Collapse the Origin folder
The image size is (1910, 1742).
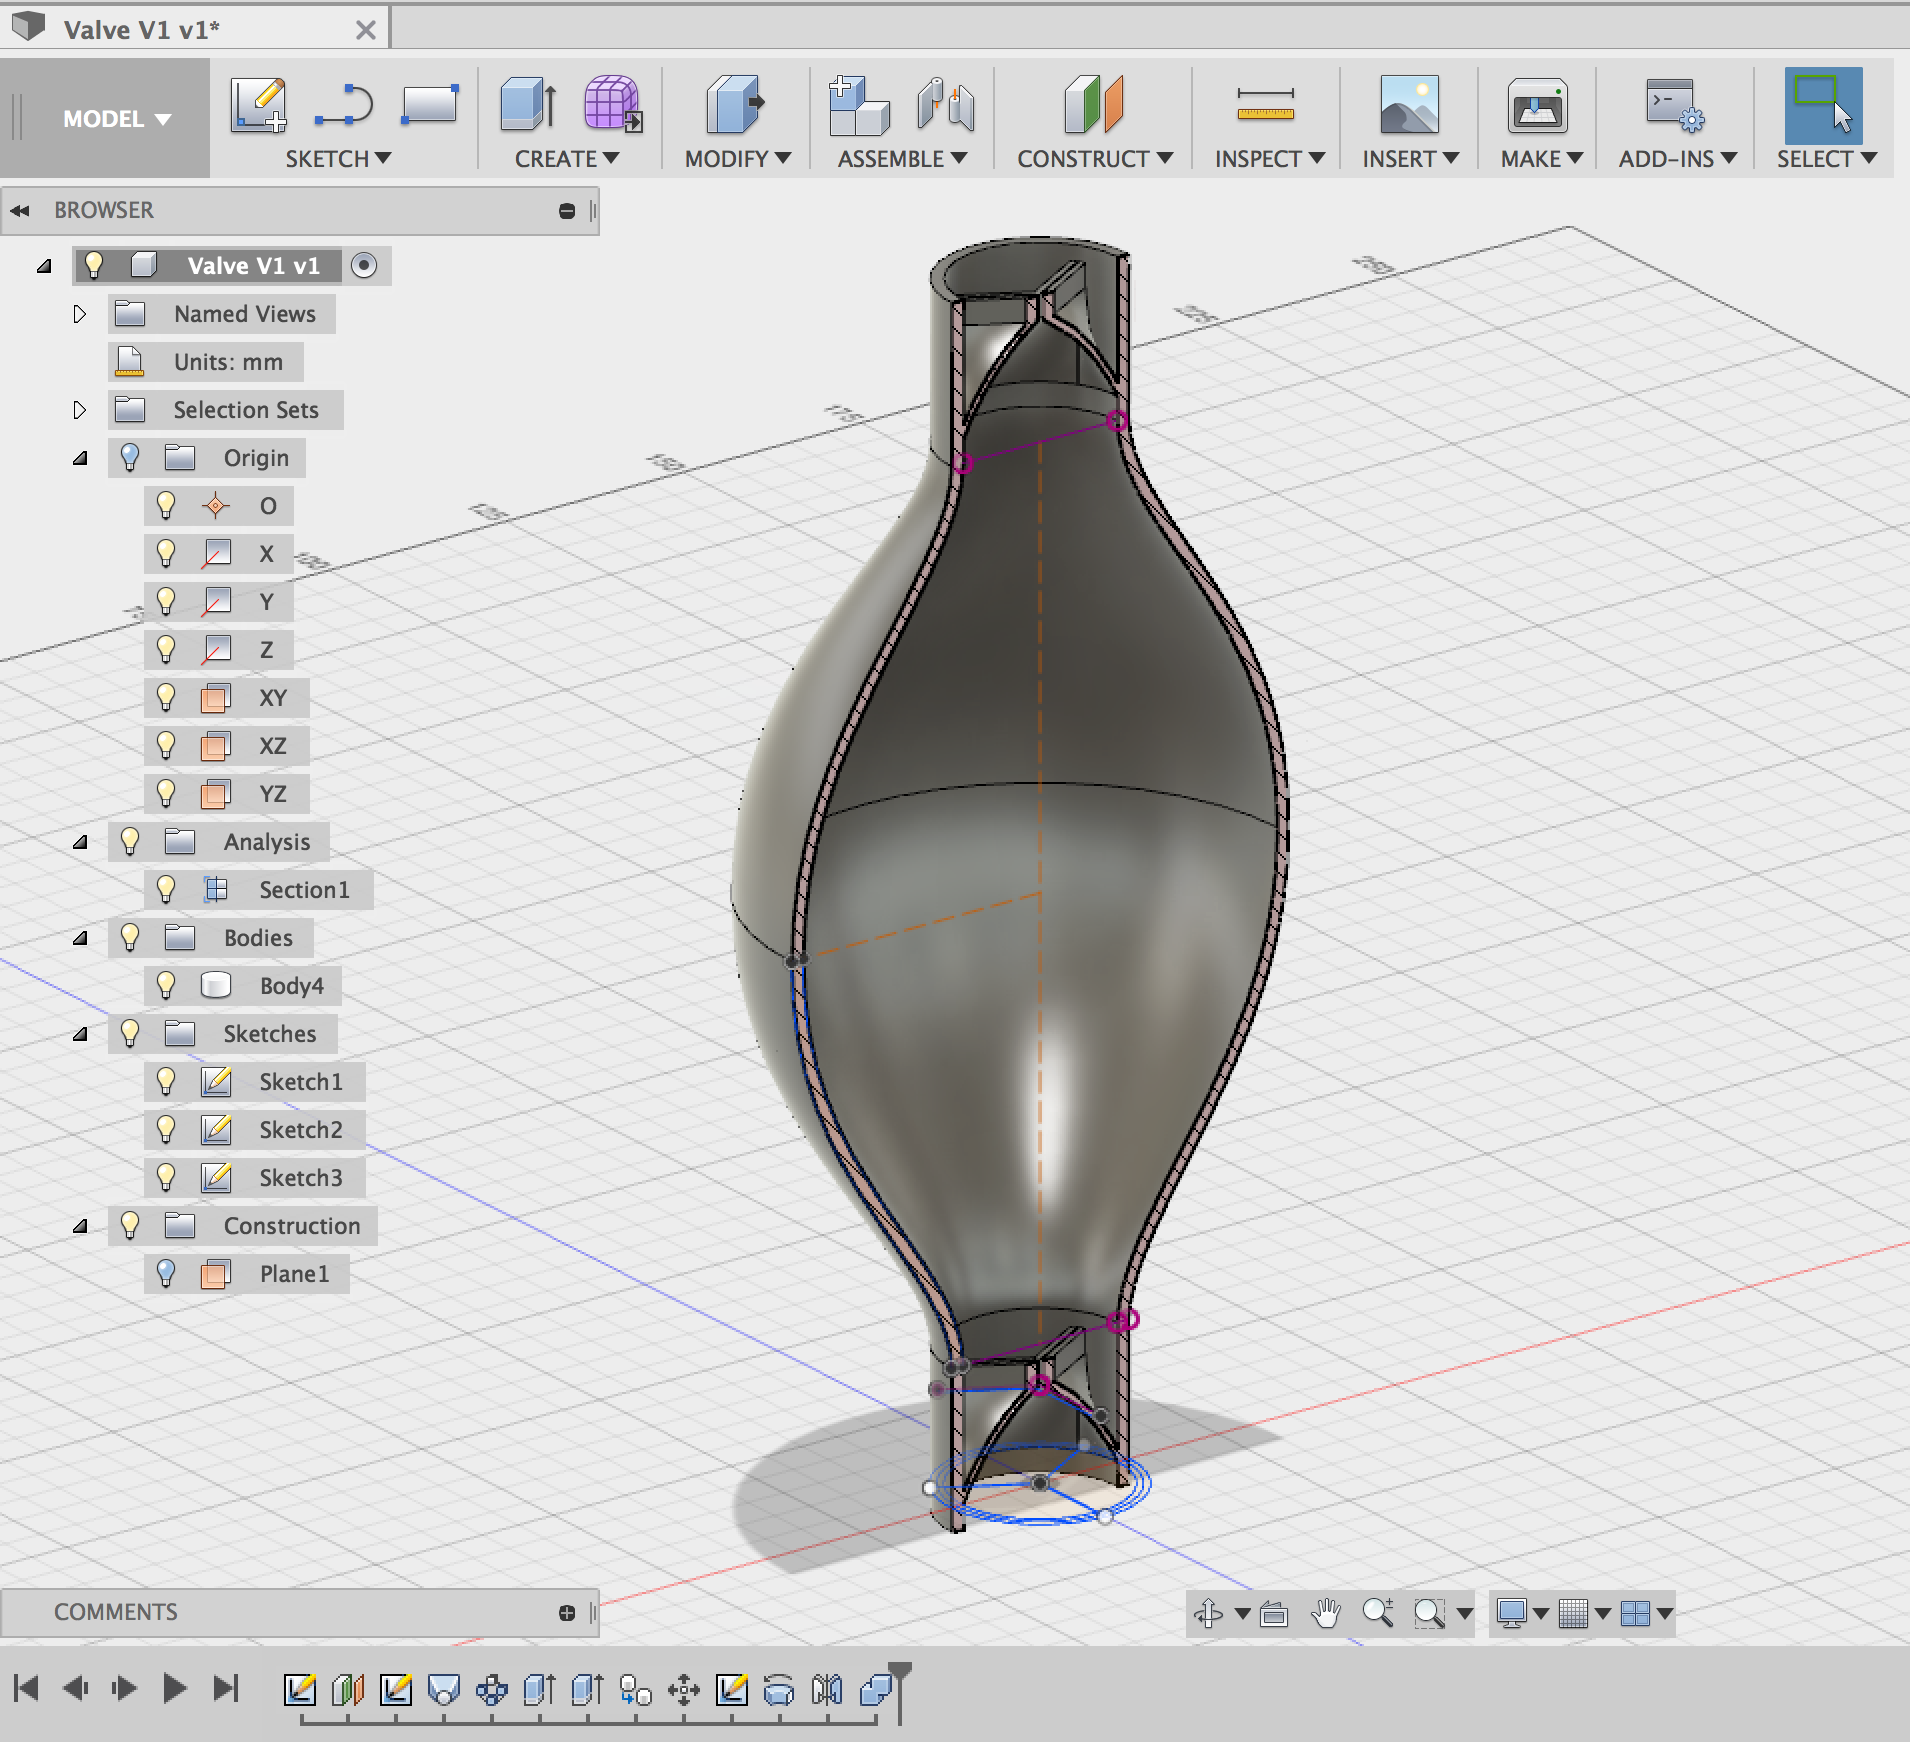point(80,458)
